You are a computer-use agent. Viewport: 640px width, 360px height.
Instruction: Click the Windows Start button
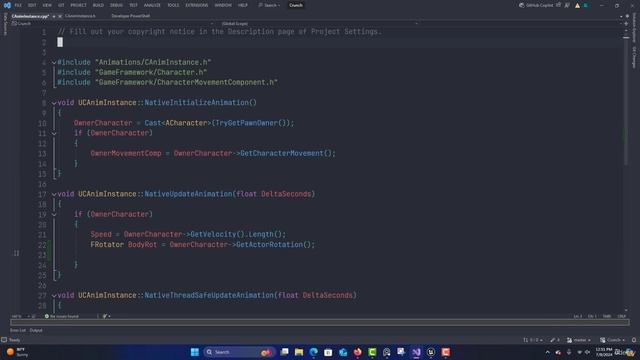click(x=195, y=352)
